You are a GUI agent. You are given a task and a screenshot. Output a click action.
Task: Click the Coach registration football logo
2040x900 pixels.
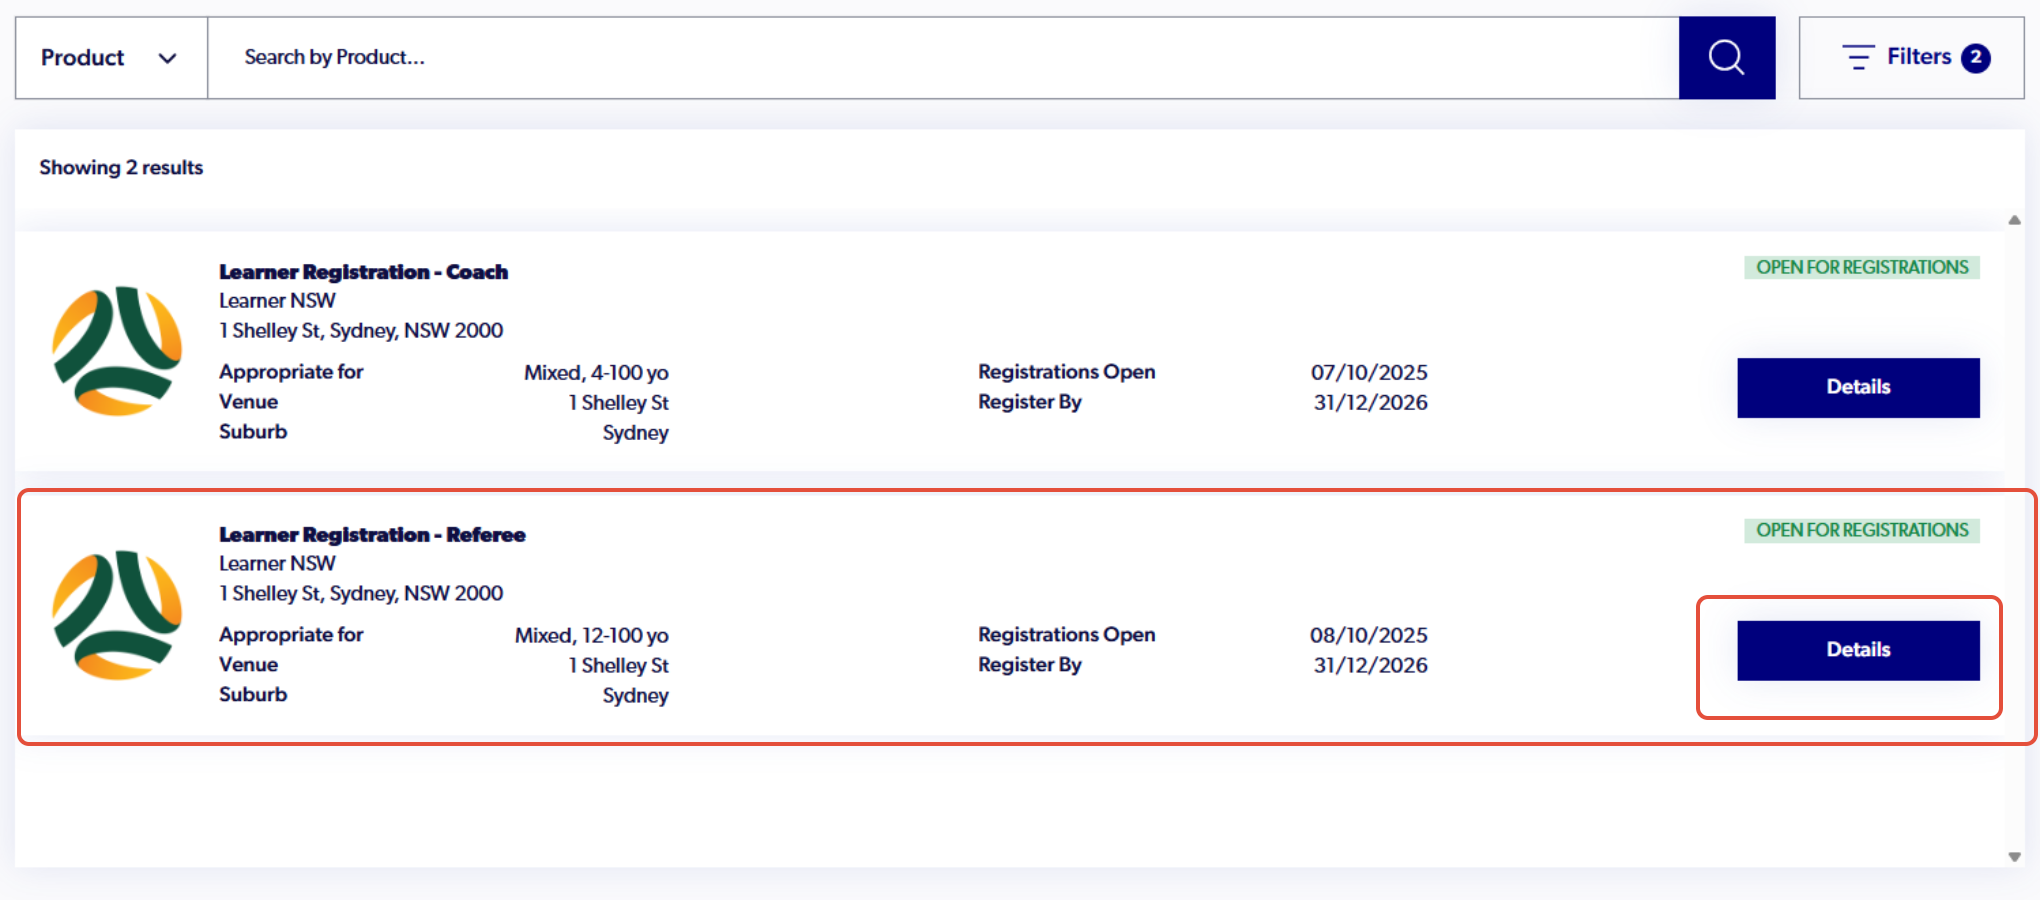(x=117, y=350)
